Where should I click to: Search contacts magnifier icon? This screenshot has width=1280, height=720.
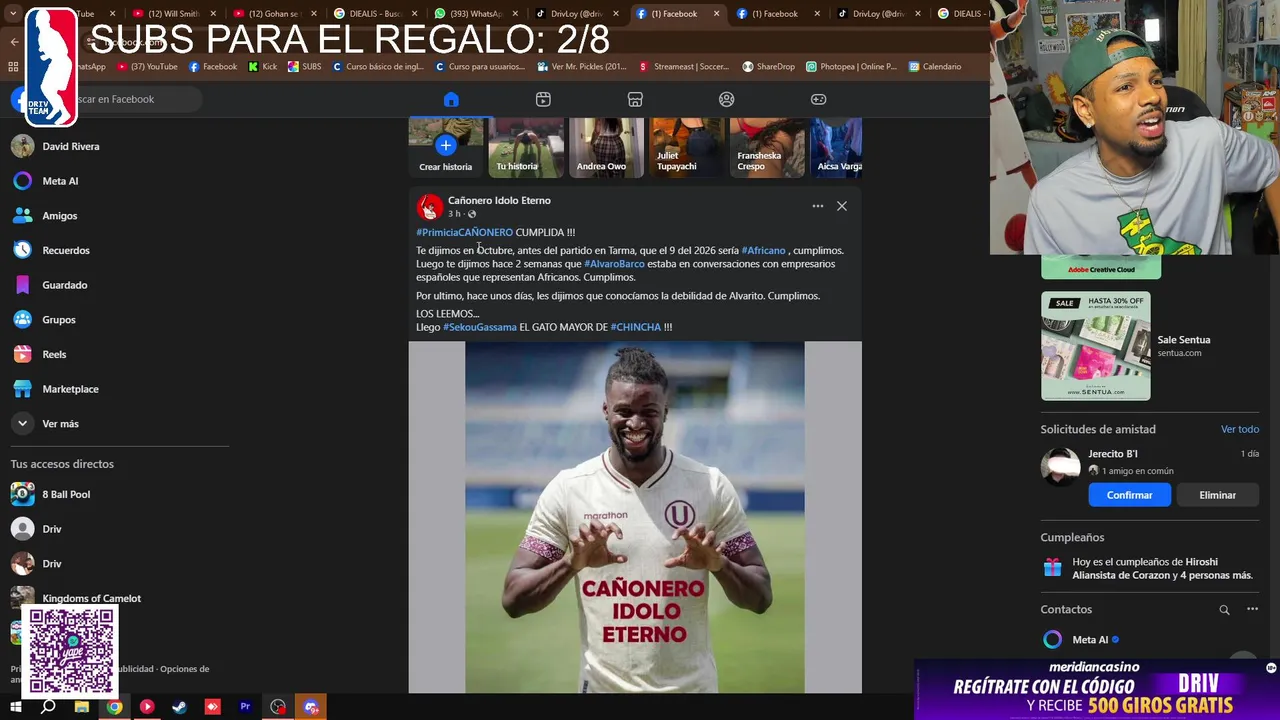[1224, 609]
